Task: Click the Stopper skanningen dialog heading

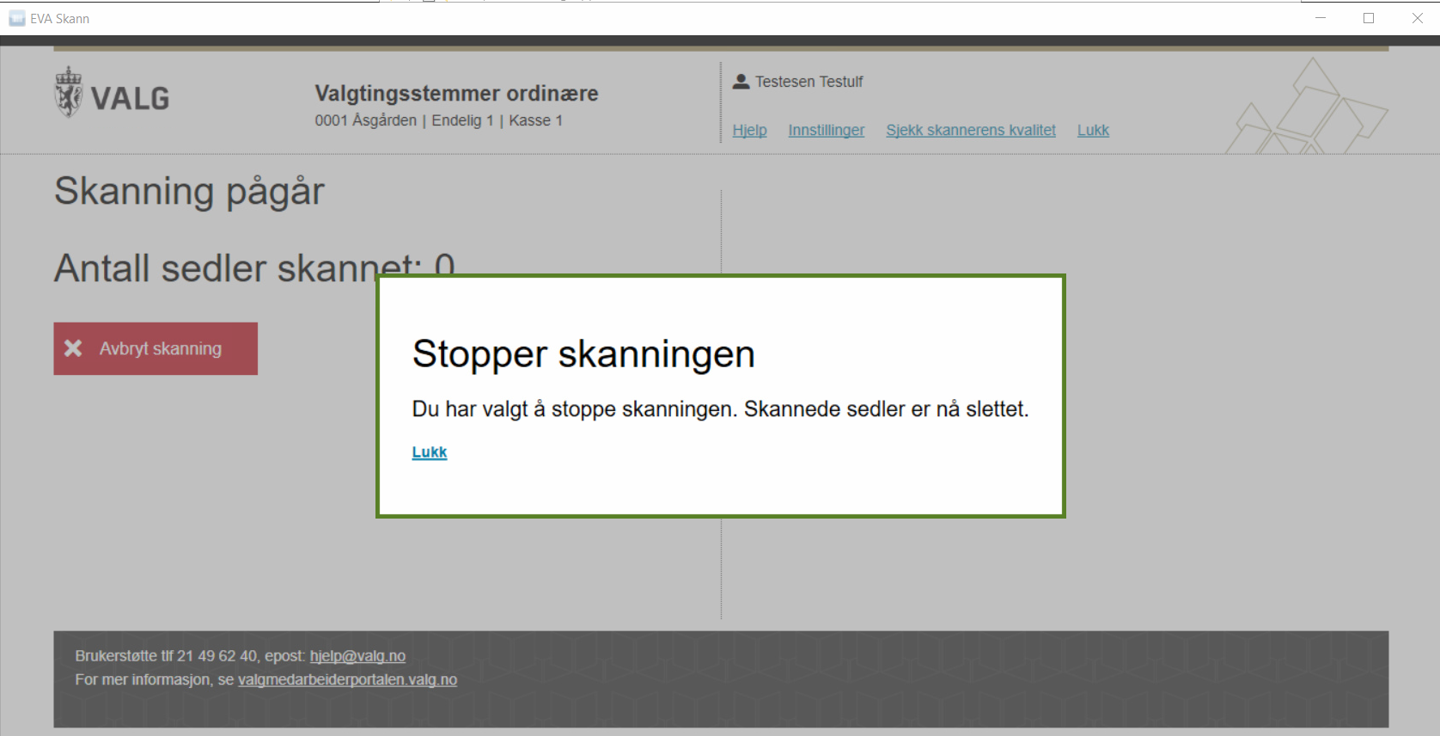Action: coord(583,354)
